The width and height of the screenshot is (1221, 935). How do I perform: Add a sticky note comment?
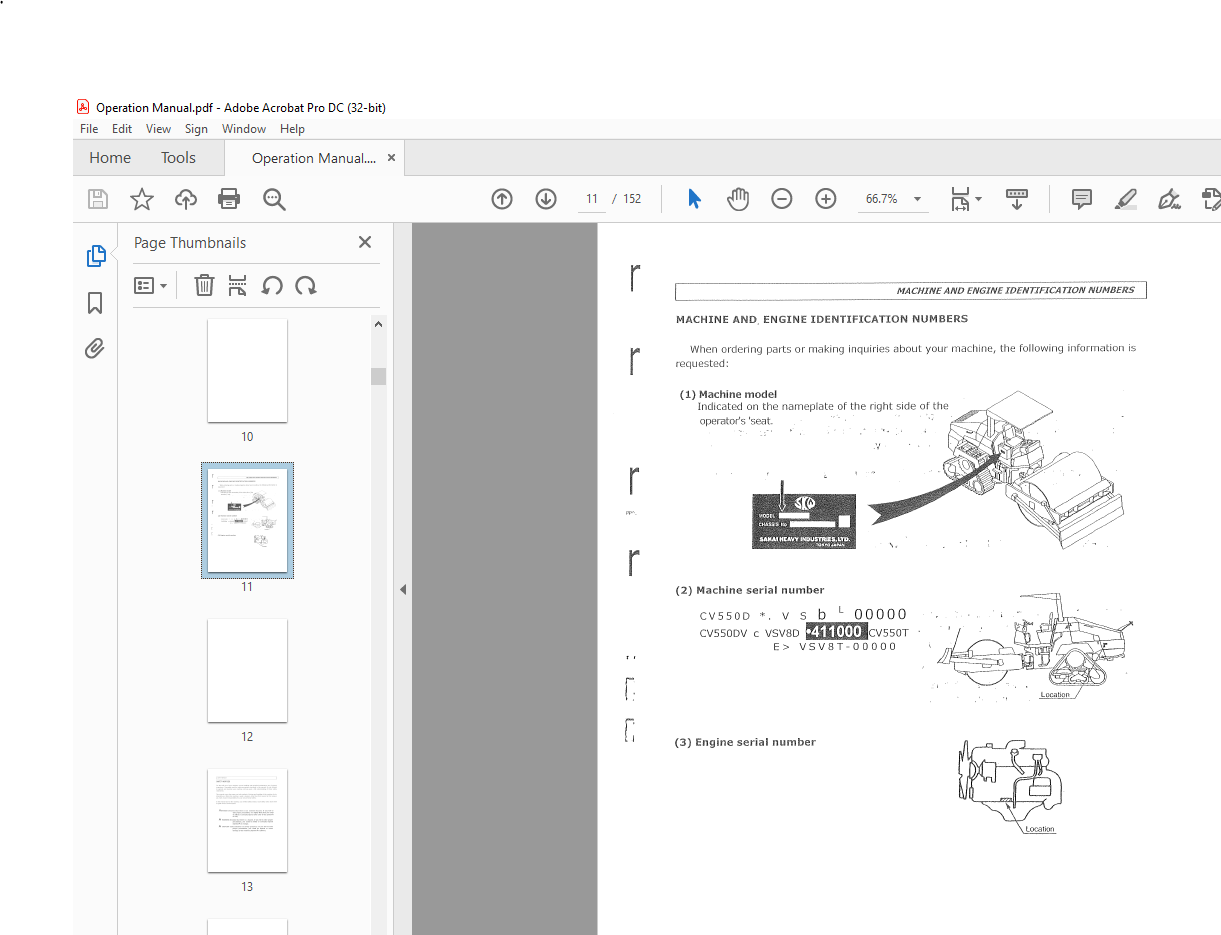tap(1082, 199)
